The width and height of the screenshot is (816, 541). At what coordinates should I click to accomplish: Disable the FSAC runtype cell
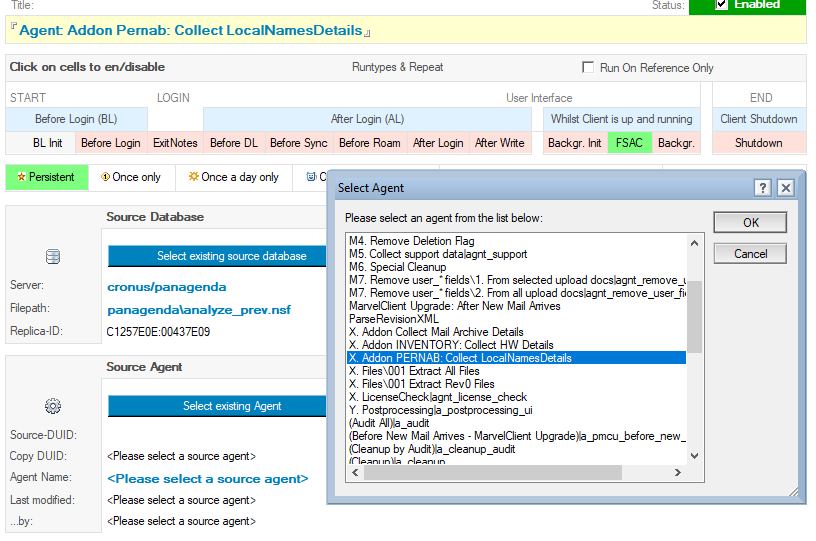coord(630,143)
